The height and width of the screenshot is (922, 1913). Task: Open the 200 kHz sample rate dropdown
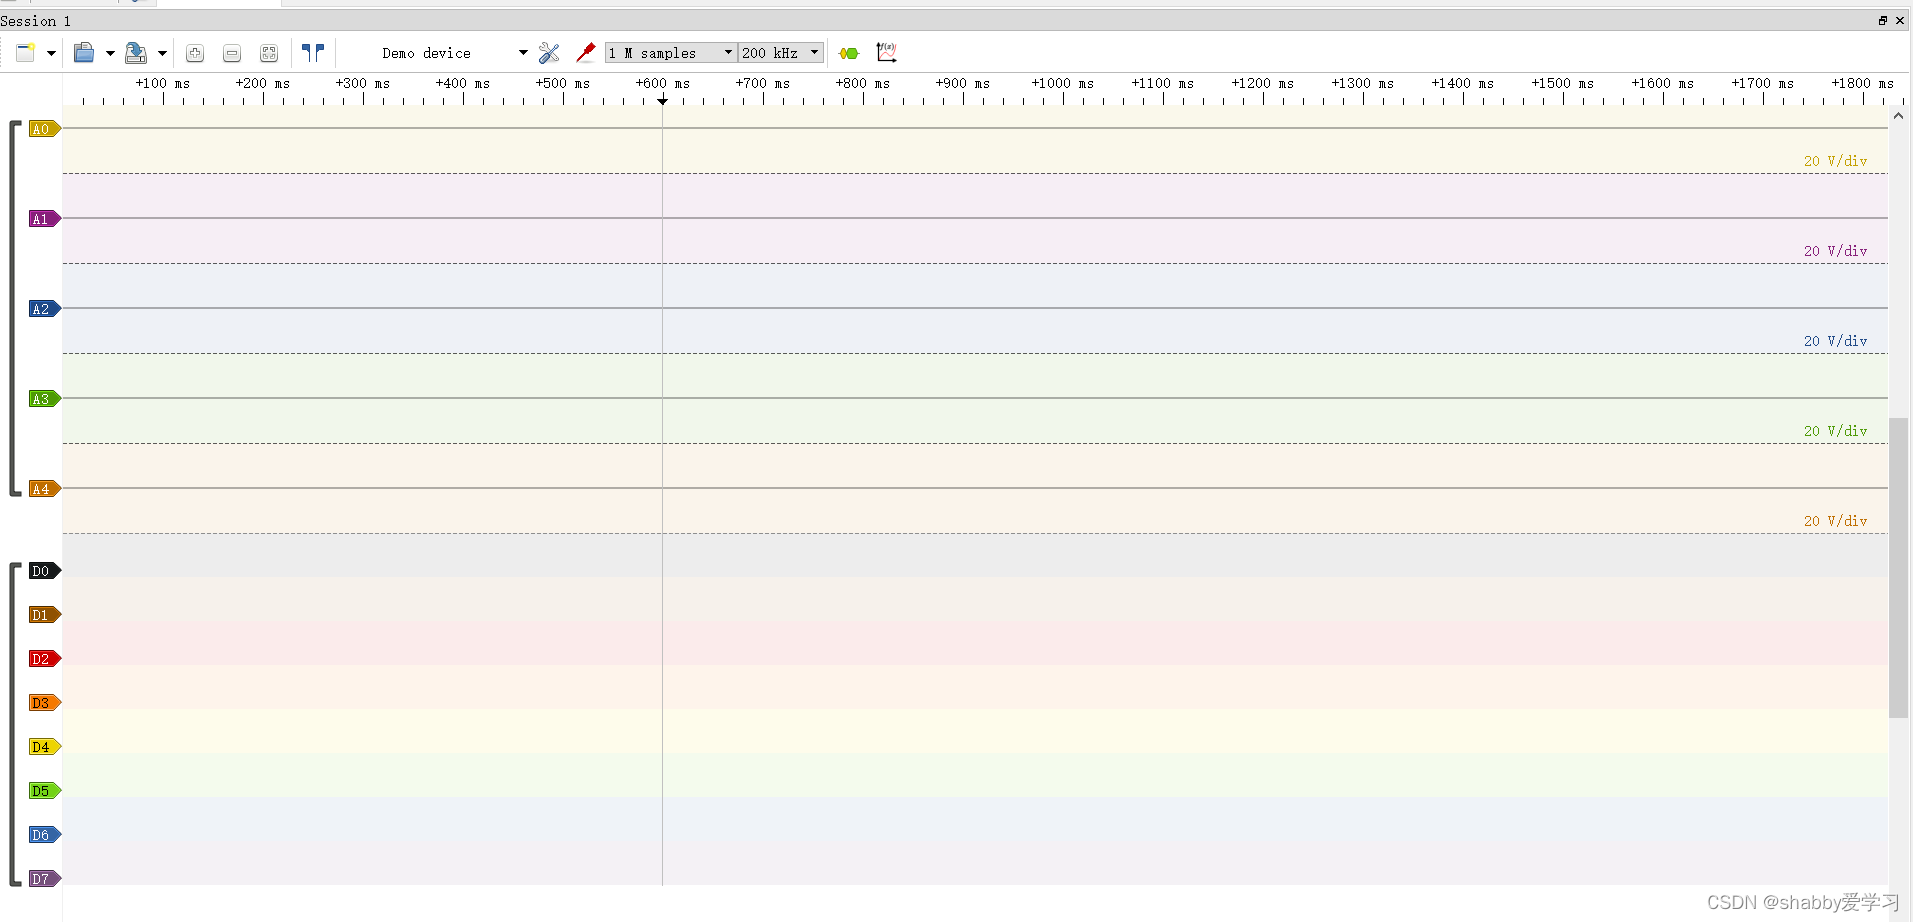point(781,53)
